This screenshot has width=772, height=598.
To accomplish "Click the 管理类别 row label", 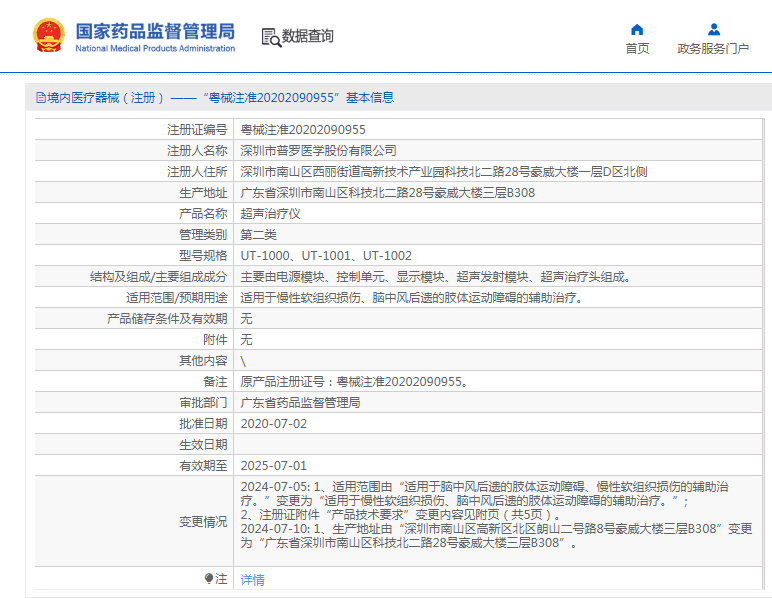I will 203,235.
